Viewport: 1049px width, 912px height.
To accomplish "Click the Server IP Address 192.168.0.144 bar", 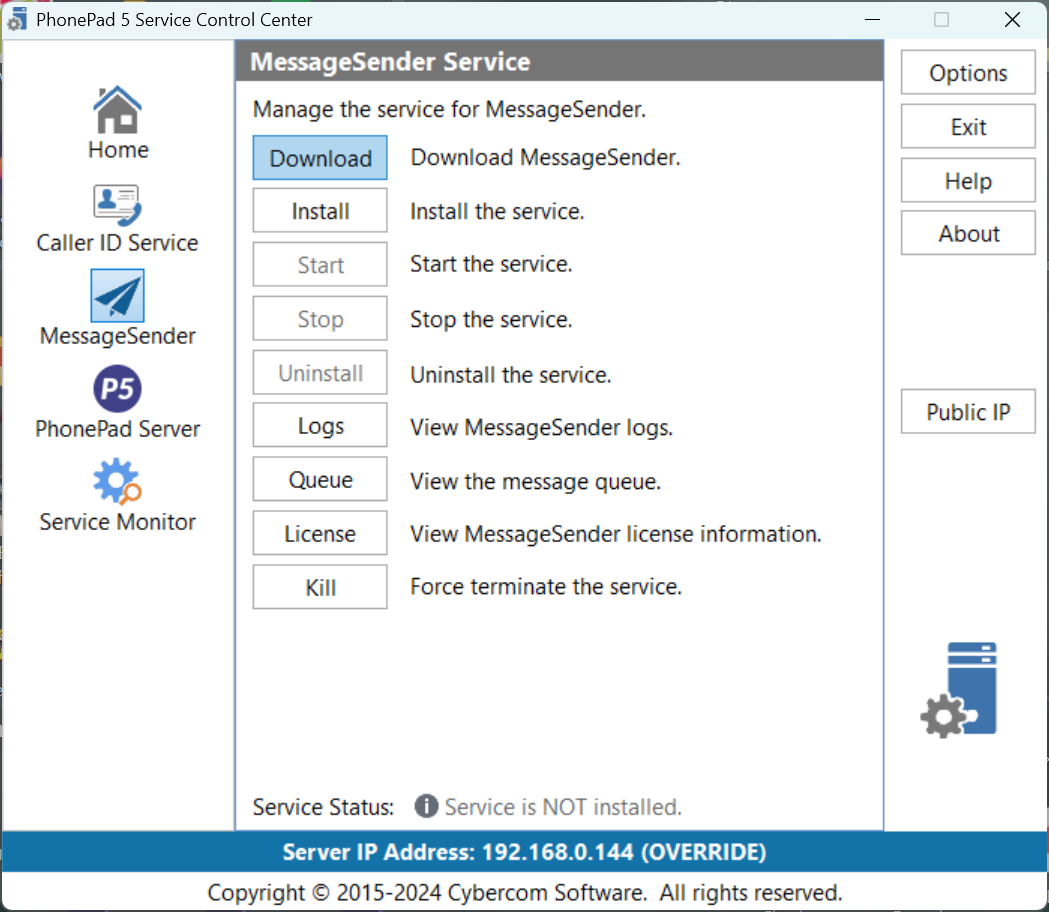I will point(524,852).
